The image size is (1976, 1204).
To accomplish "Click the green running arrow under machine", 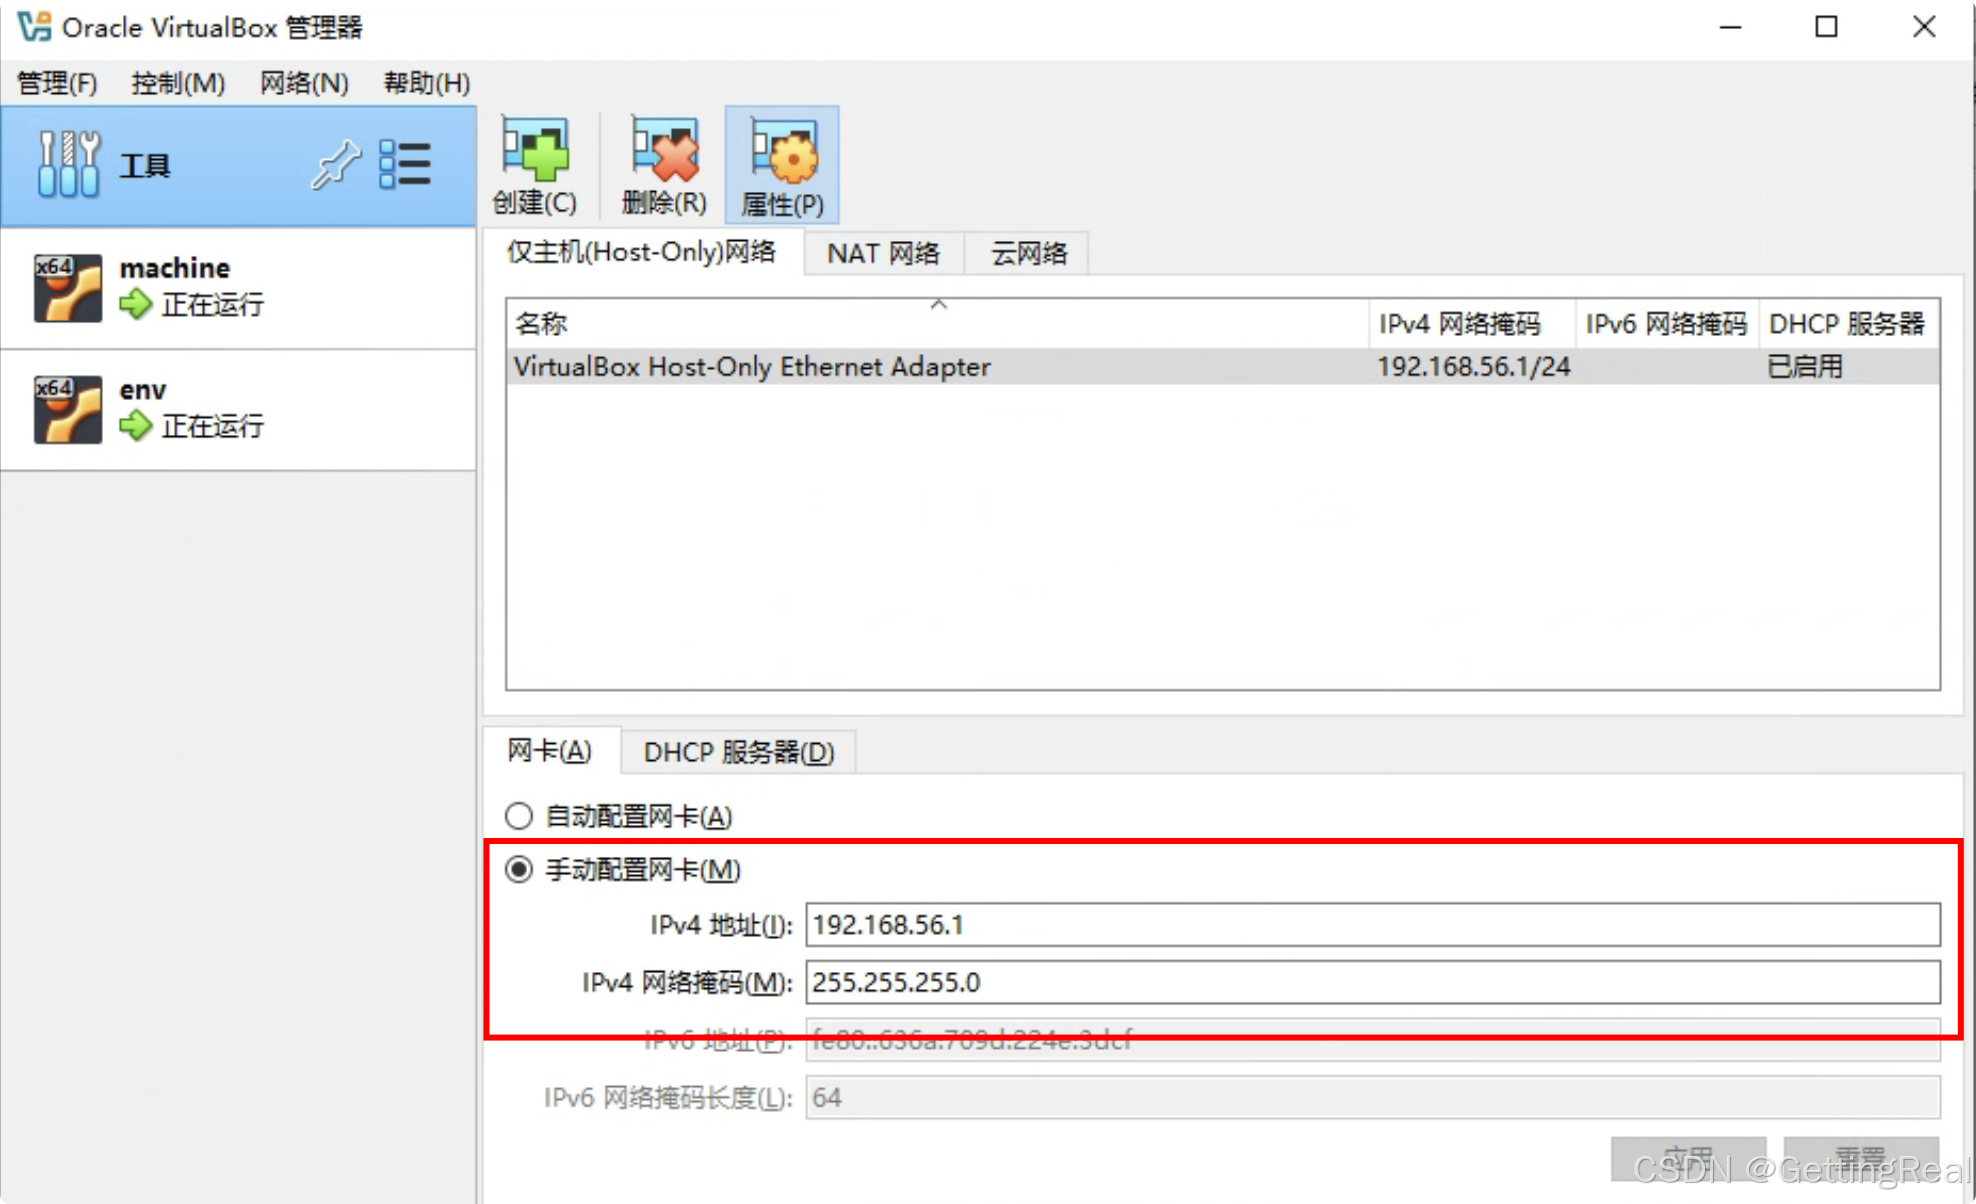I will click(135, 304).
